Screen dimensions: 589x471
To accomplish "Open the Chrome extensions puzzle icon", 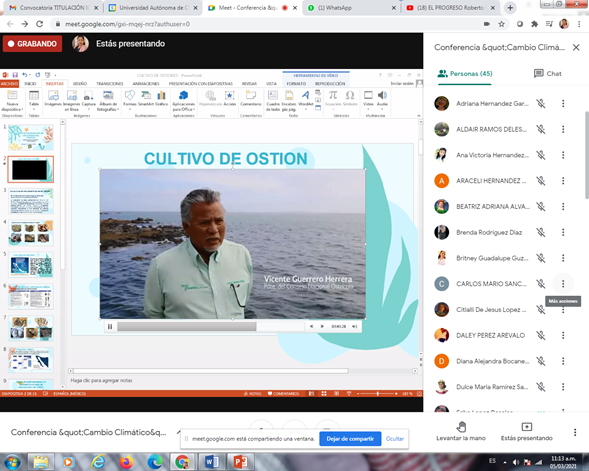I will tap(535, 24).
